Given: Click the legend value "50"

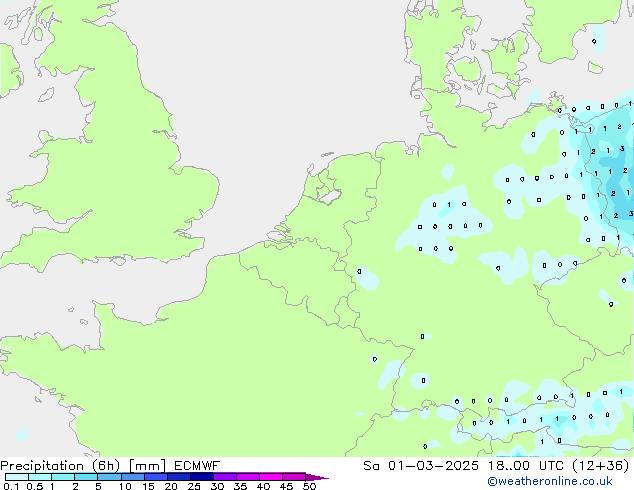Looking at the screenshot, I should (x=309, y=486).
